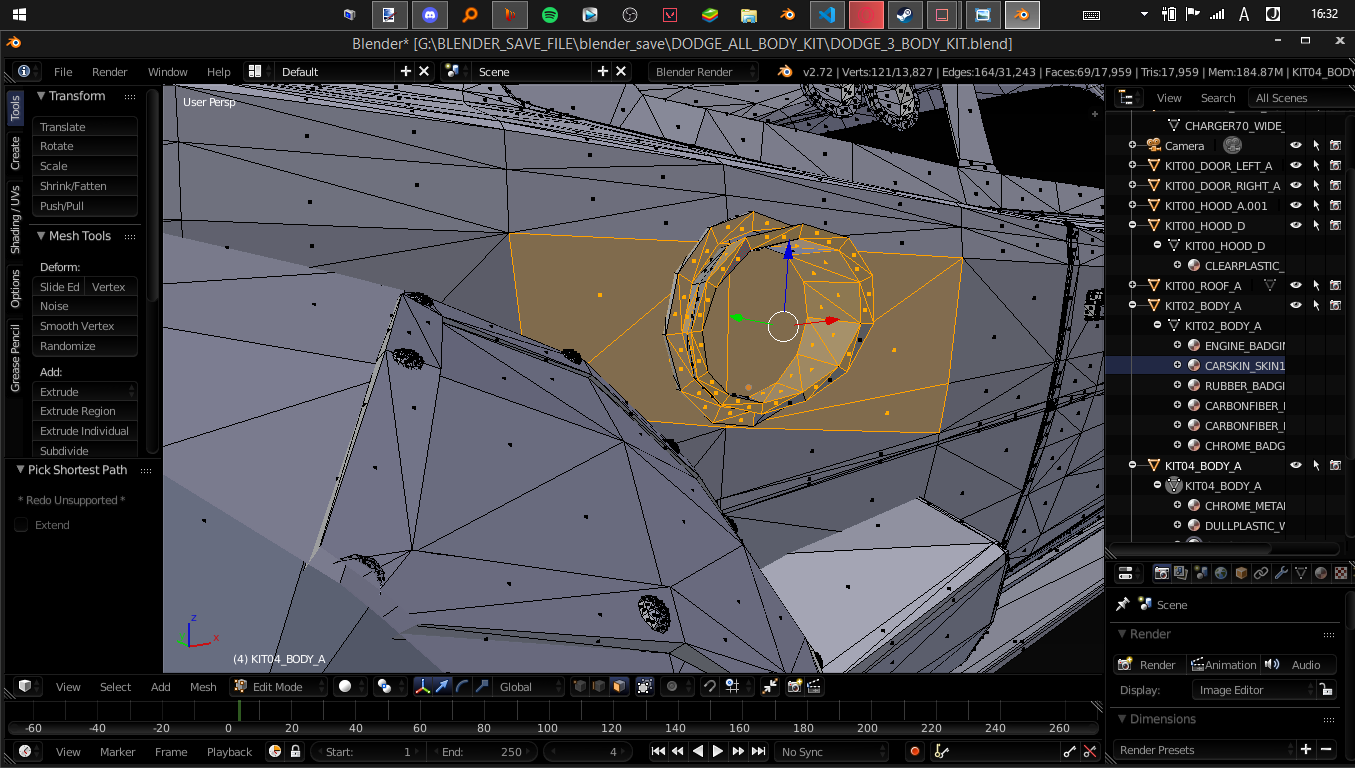Open 3D view editor type selector

click(30, 687)
